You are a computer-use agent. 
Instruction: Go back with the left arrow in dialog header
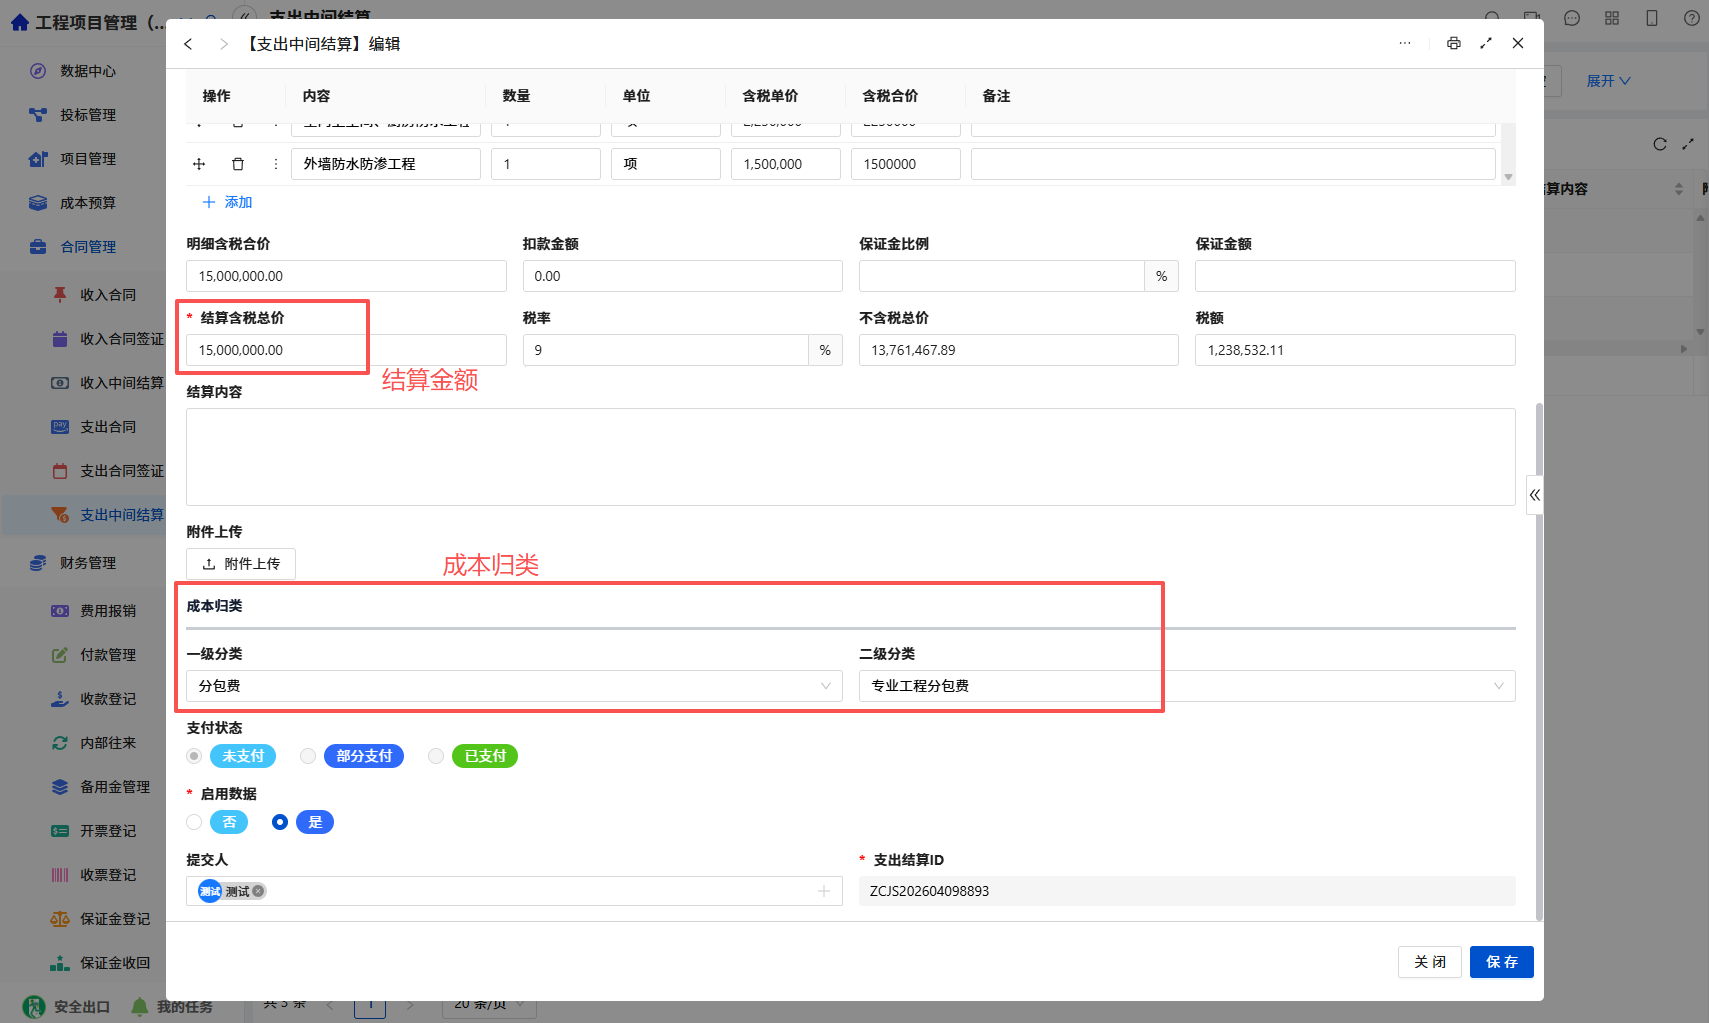pos(188,44)
